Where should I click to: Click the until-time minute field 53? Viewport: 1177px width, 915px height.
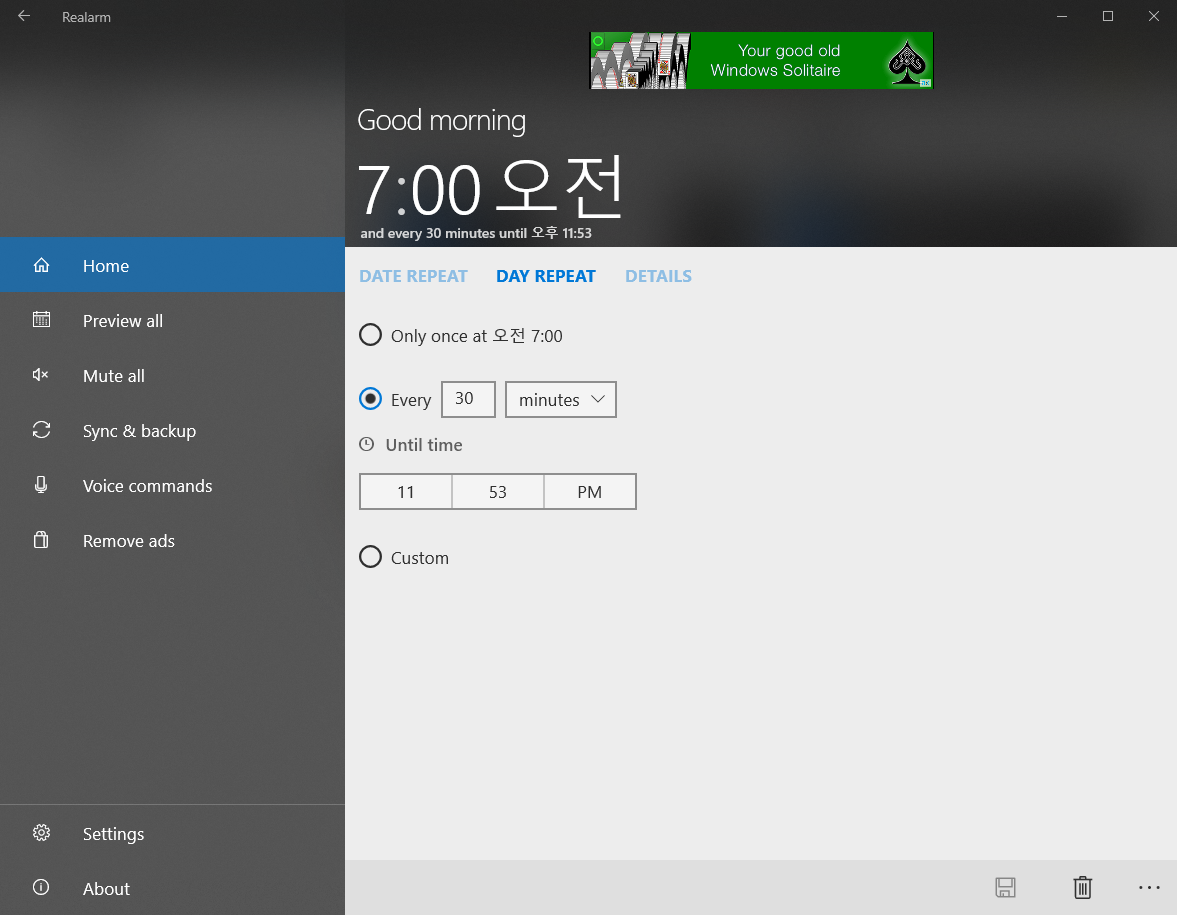point(498,492)
